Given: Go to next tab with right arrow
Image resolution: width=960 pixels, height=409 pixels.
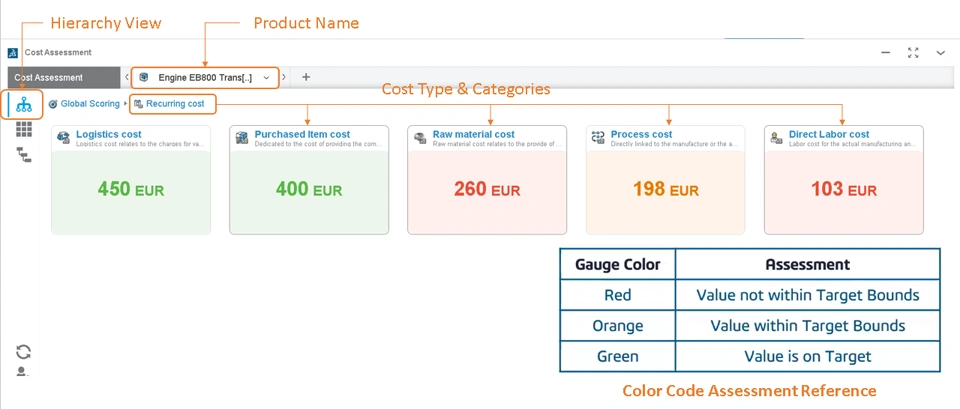Looking at the screenshot, I should pyautogui.click(x=283, y=78).
